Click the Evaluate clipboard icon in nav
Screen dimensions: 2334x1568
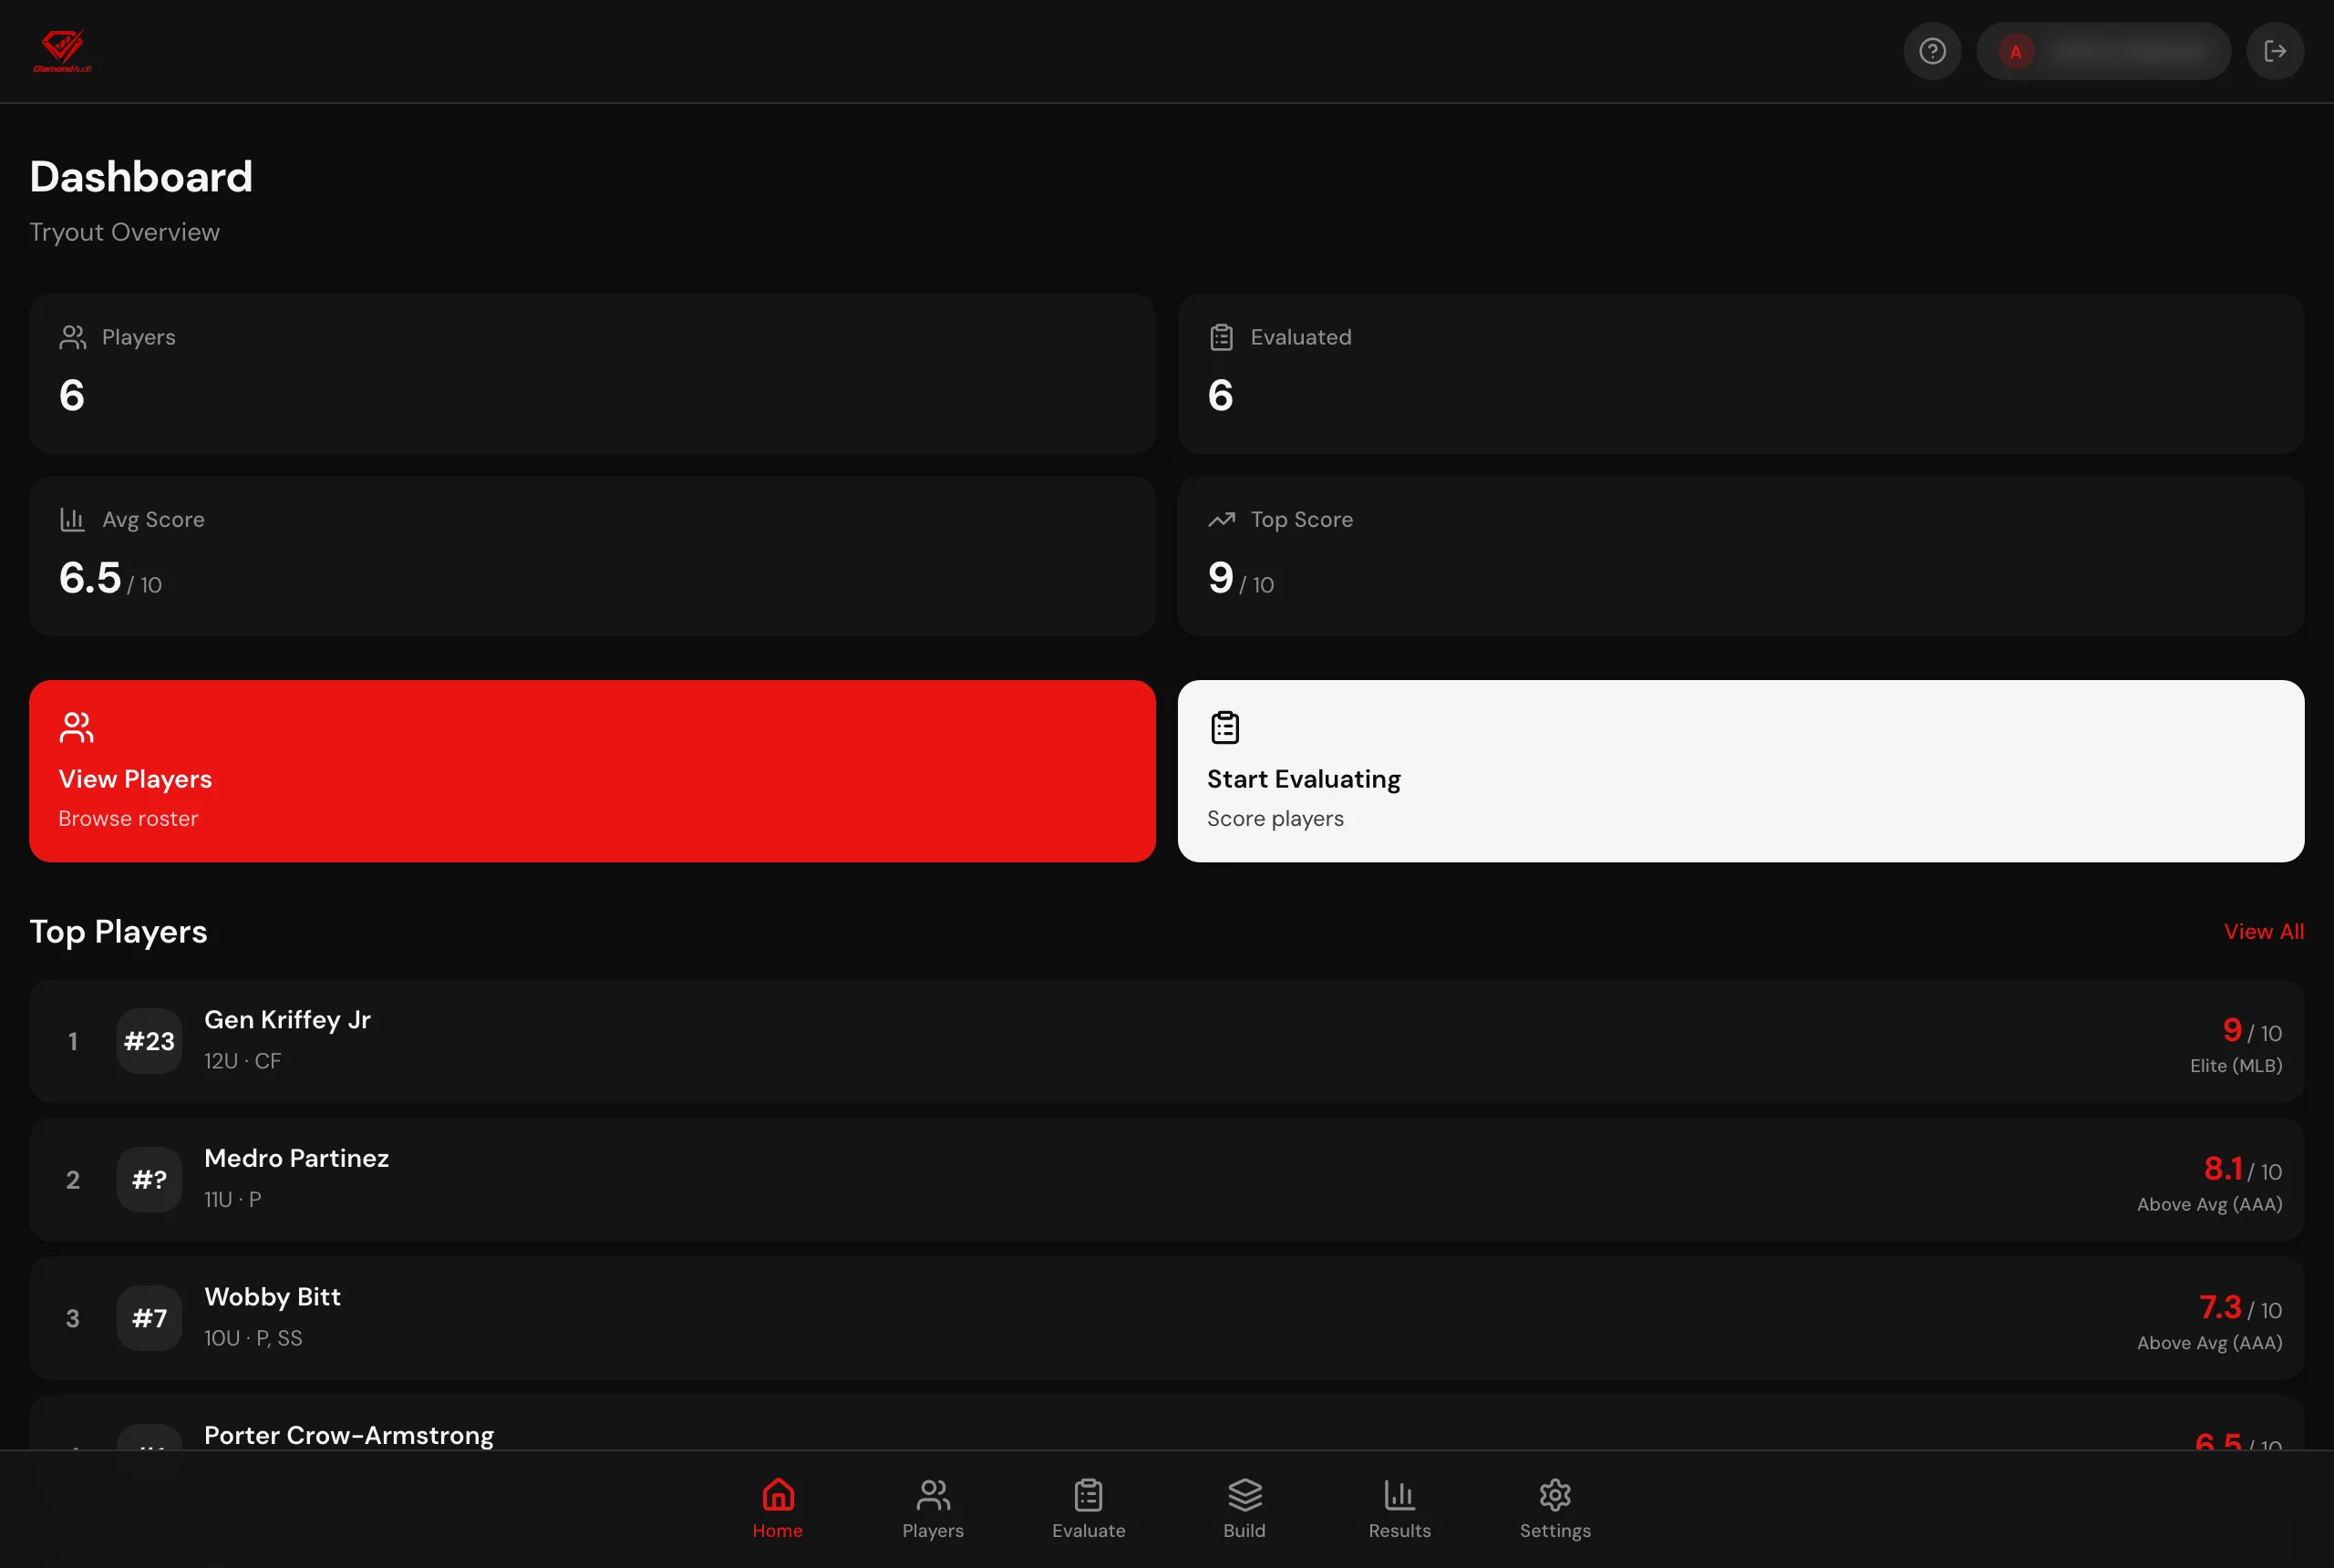[1089, 1495]
